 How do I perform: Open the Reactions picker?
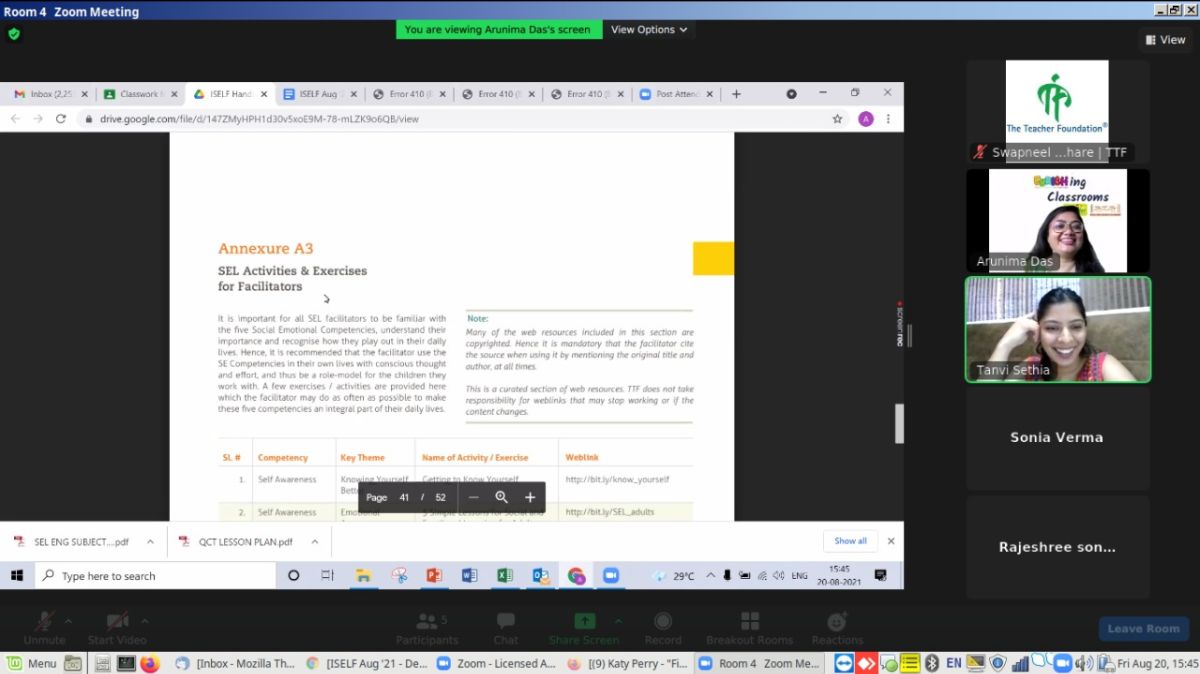pos(837,628)
